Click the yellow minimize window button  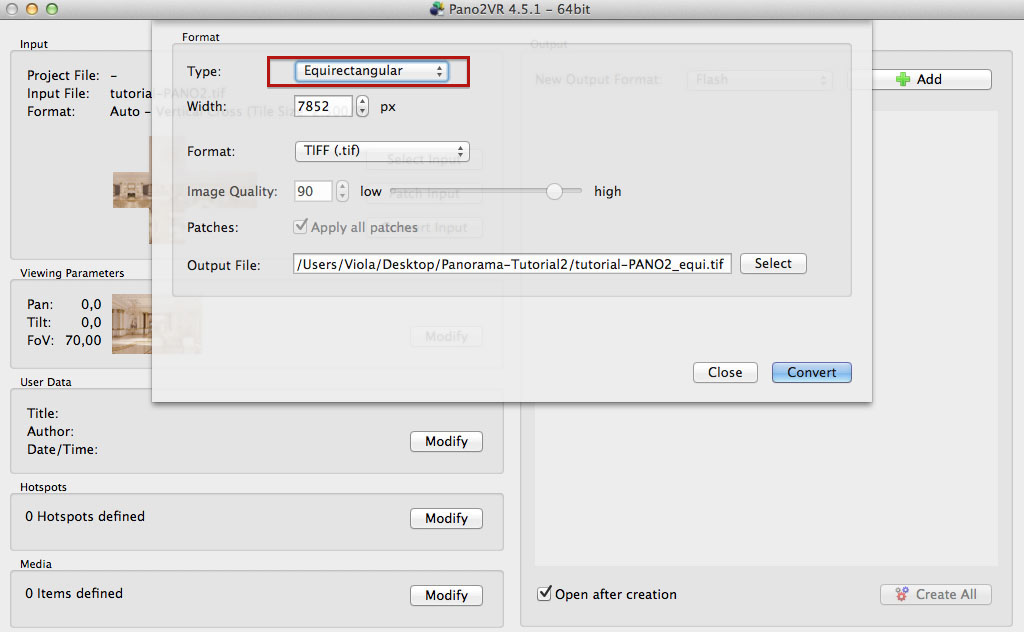click(x=31, y=9)
